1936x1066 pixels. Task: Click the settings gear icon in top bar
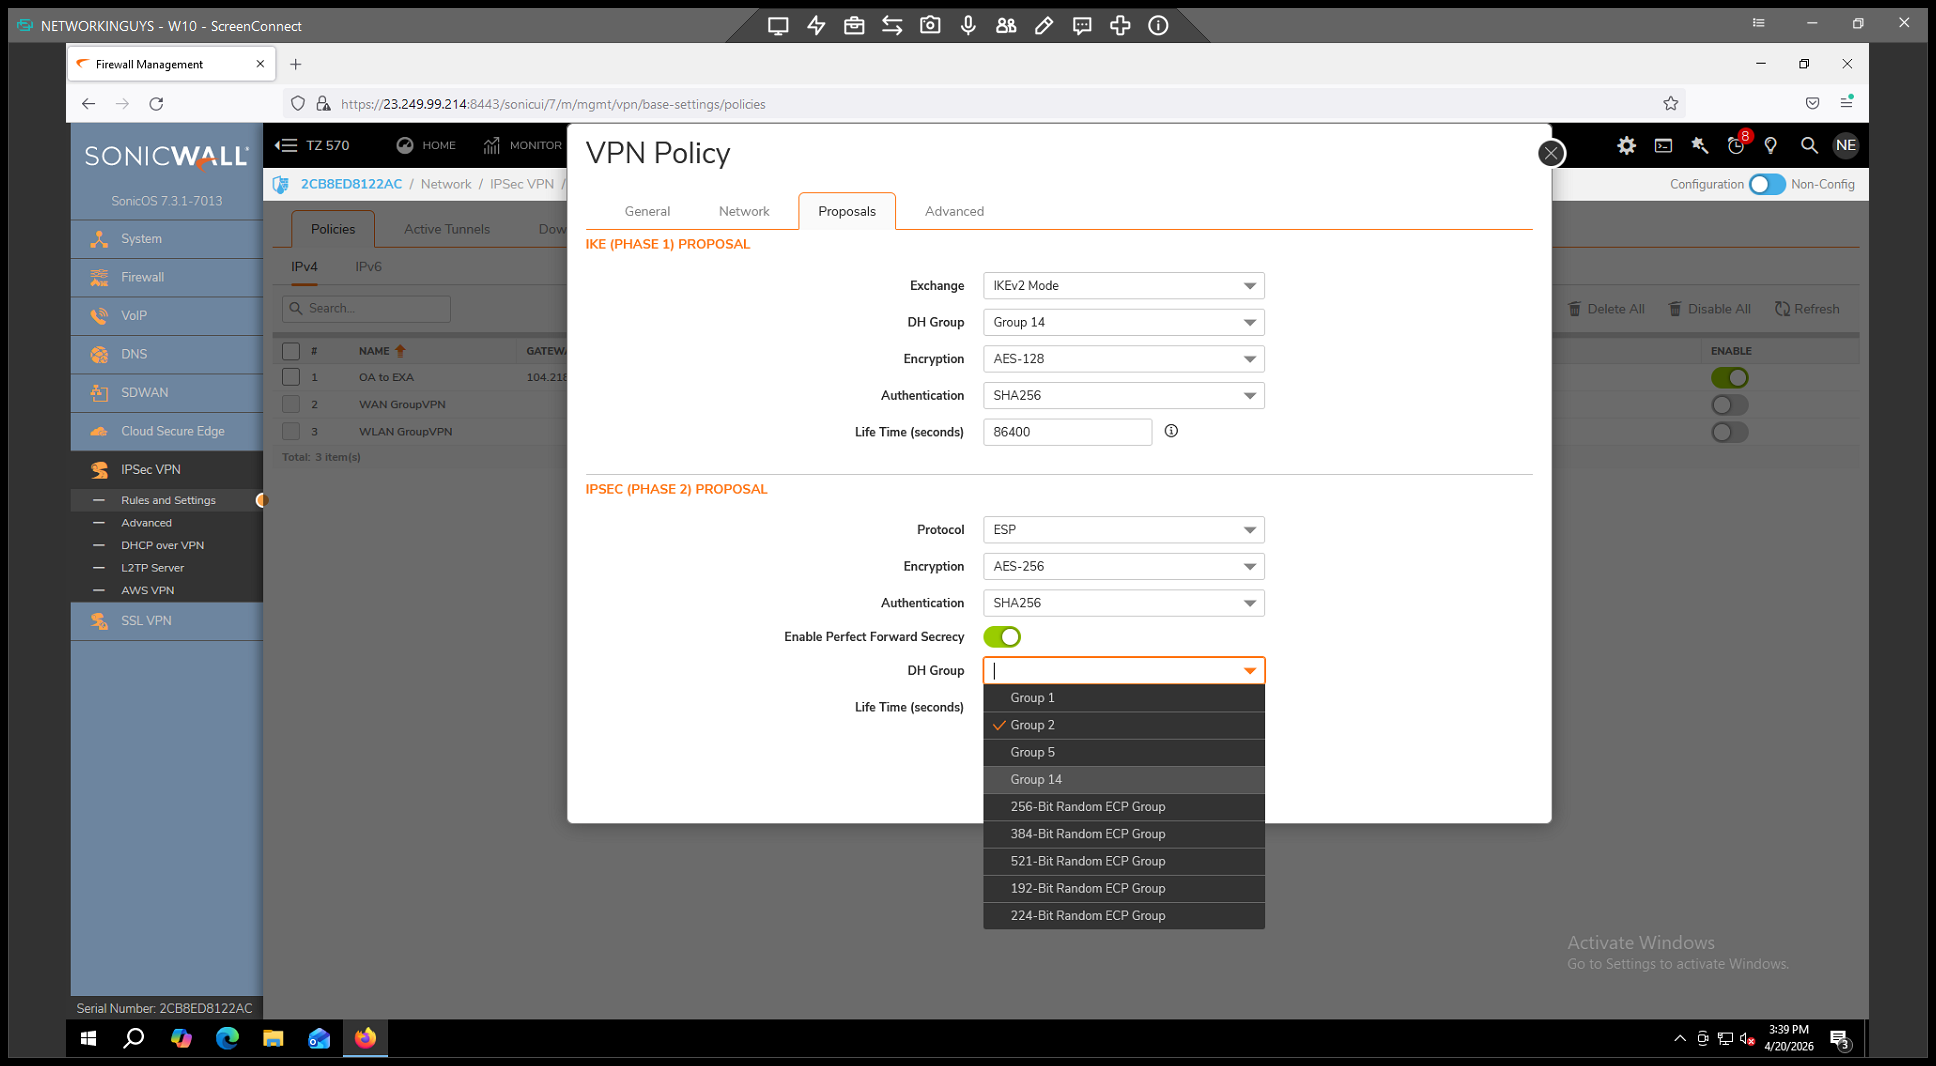pyautogui.click(x=1626, y=146)
